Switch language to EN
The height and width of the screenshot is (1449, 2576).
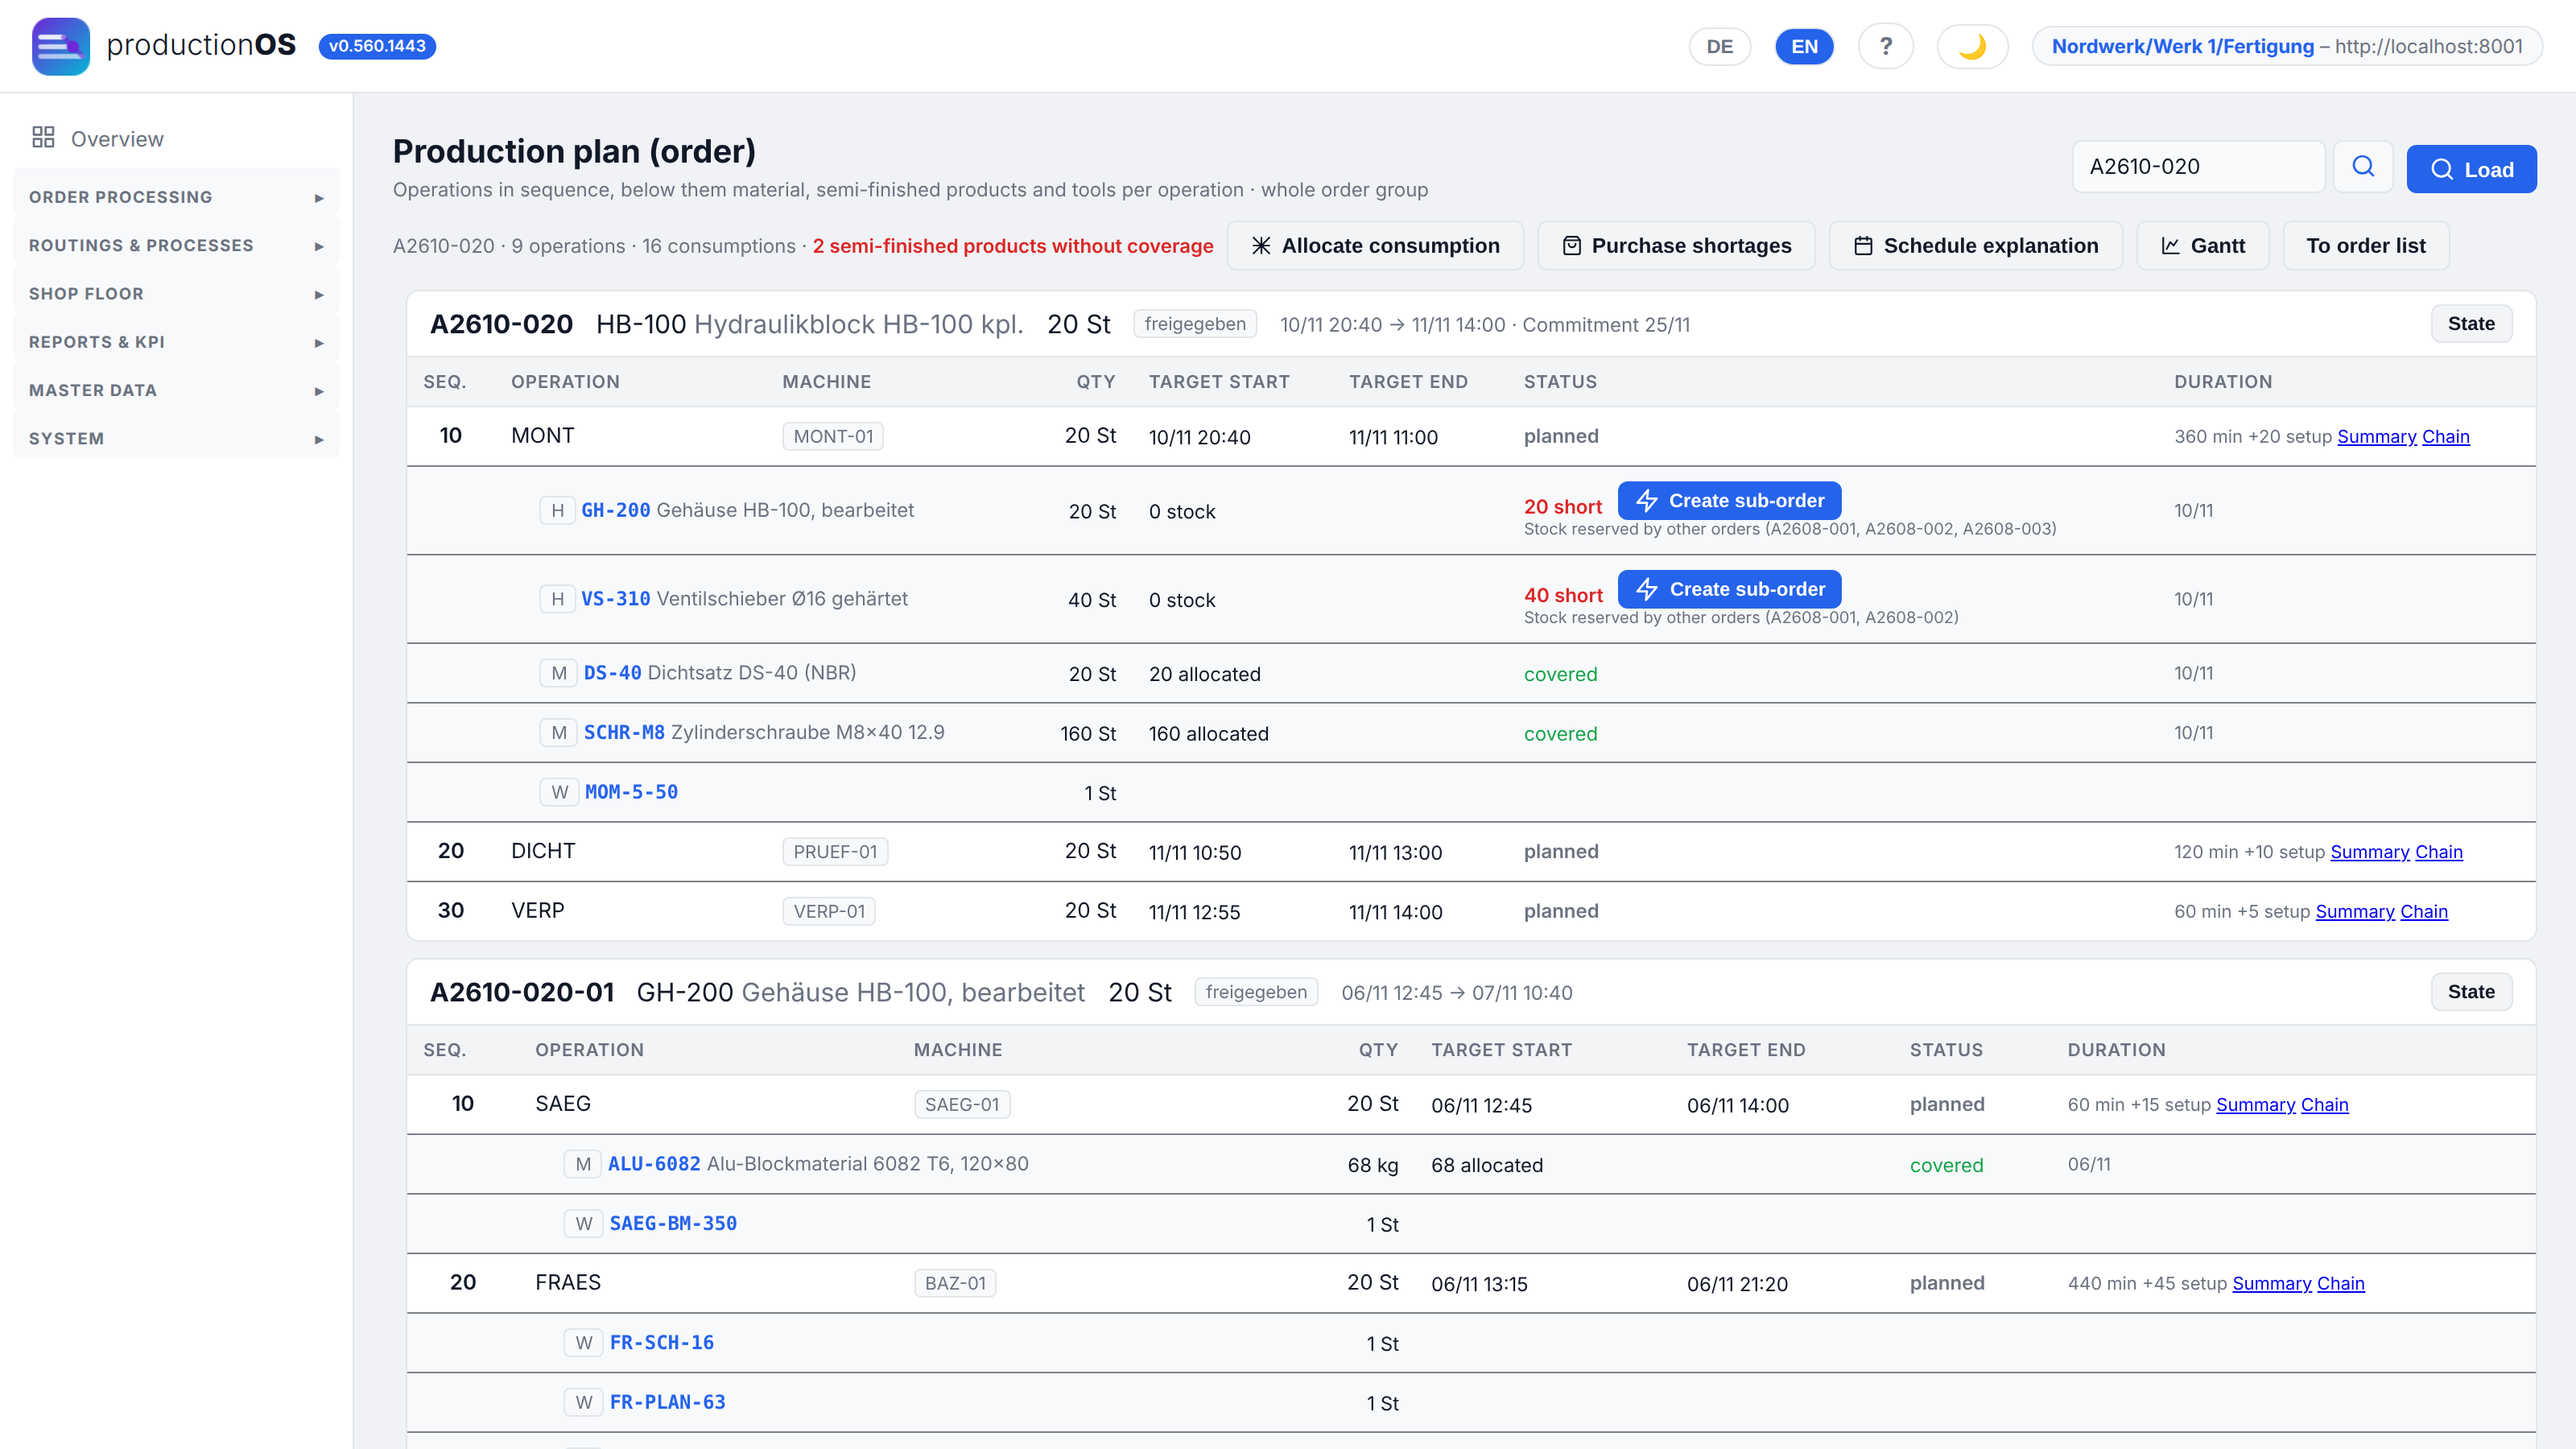tap(1804, 46)
